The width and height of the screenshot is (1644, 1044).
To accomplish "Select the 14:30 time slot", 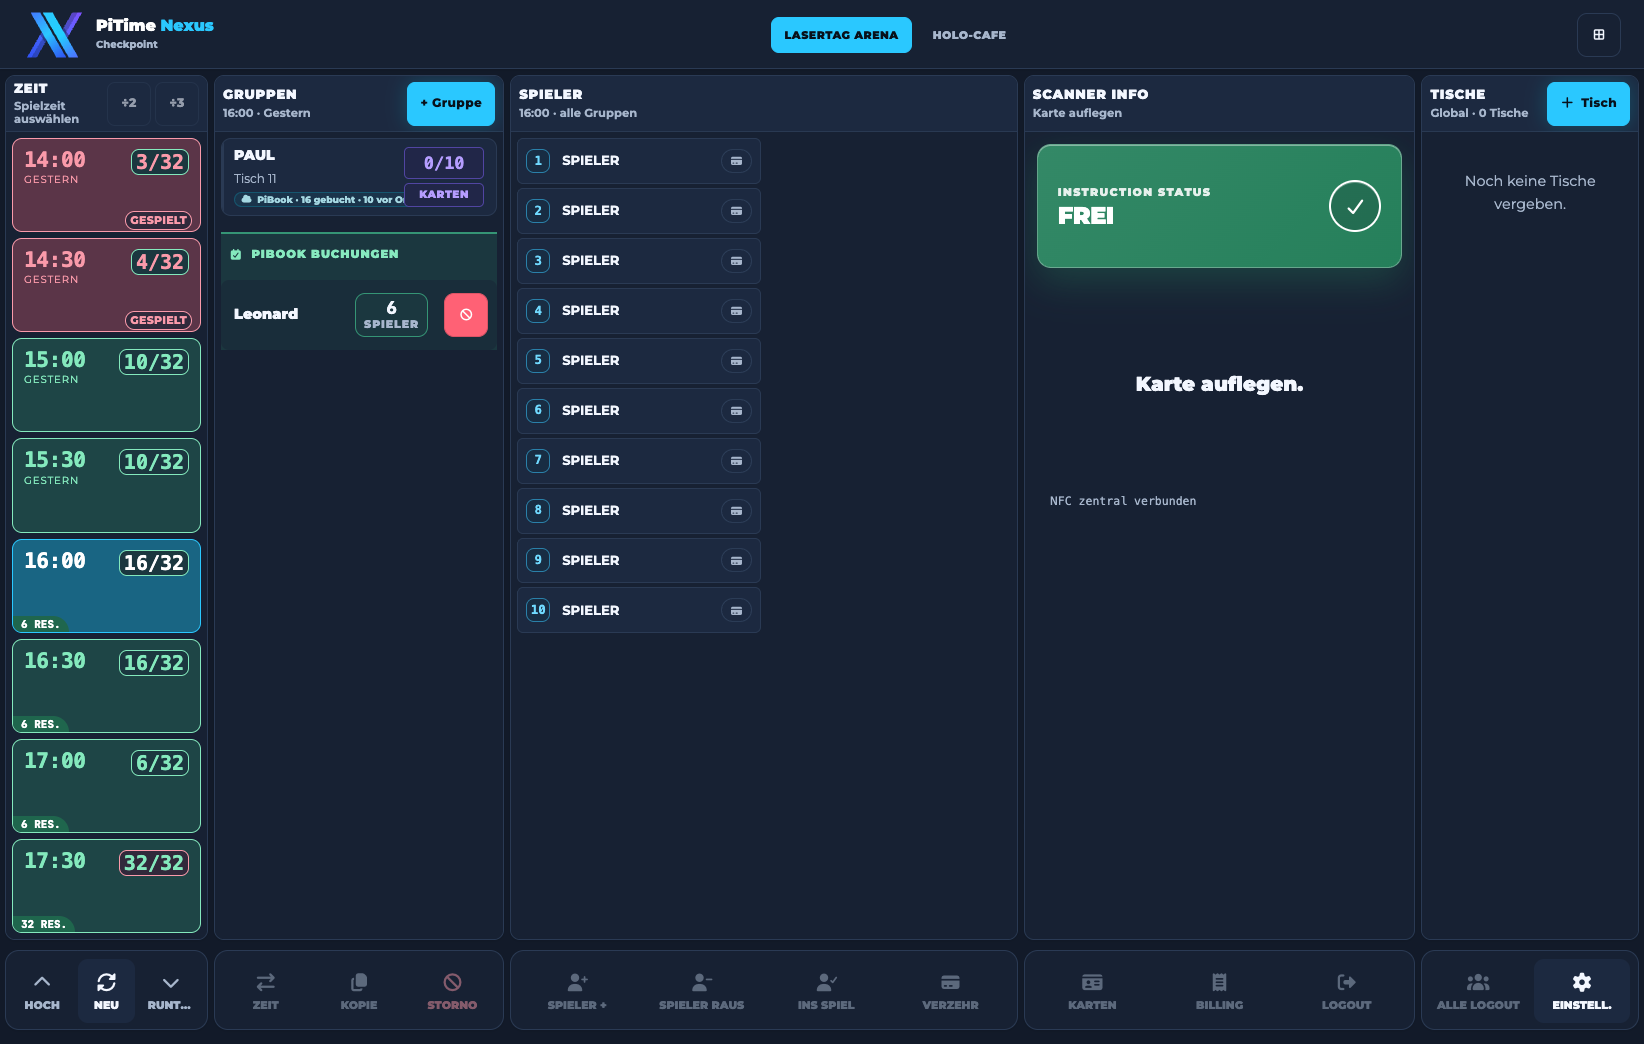I will [106, 285].
